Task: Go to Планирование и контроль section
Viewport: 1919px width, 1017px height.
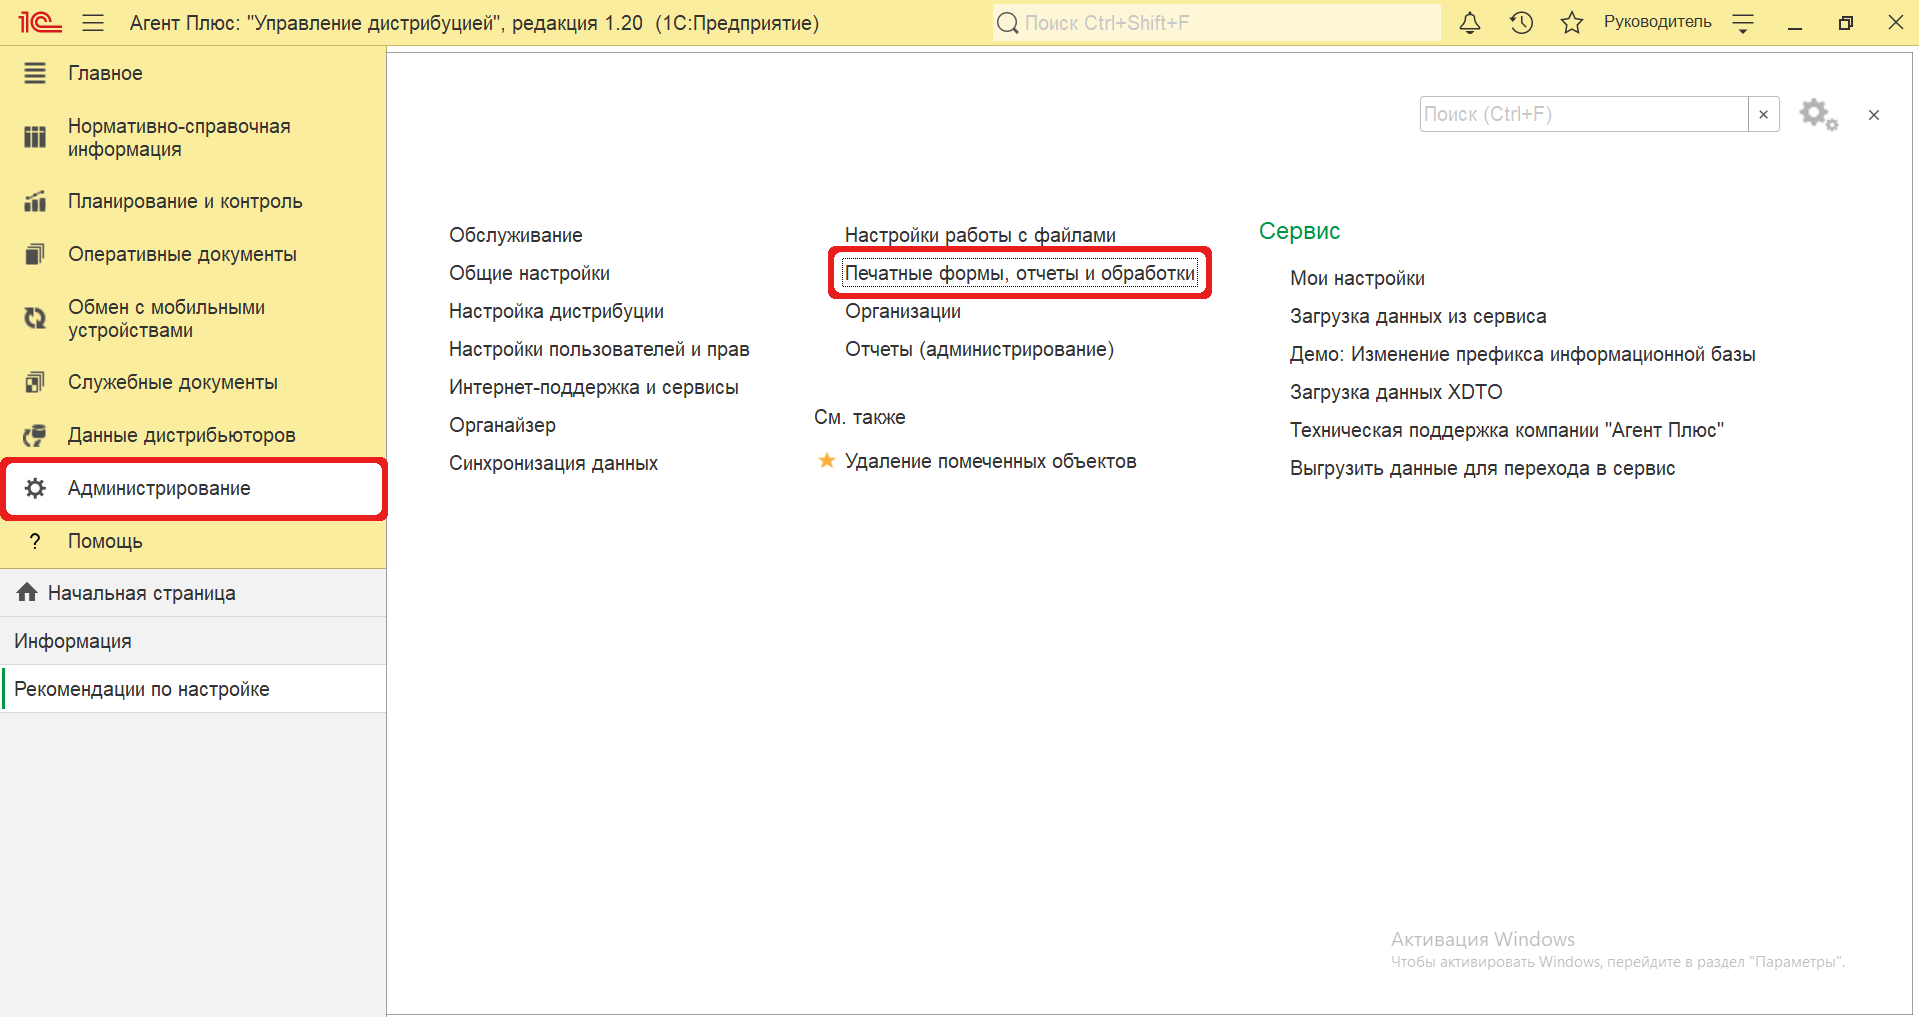Action: (184, 201)
